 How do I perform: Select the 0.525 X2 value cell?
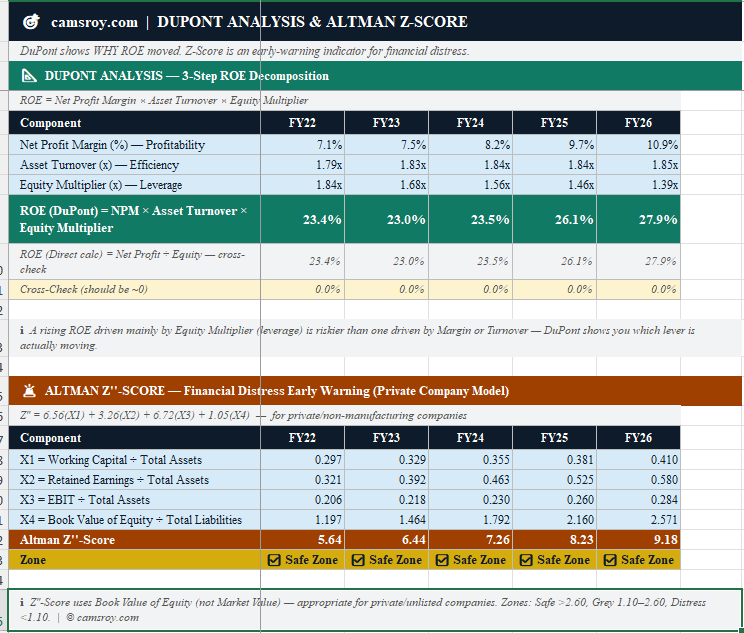(x=554, y=480)
